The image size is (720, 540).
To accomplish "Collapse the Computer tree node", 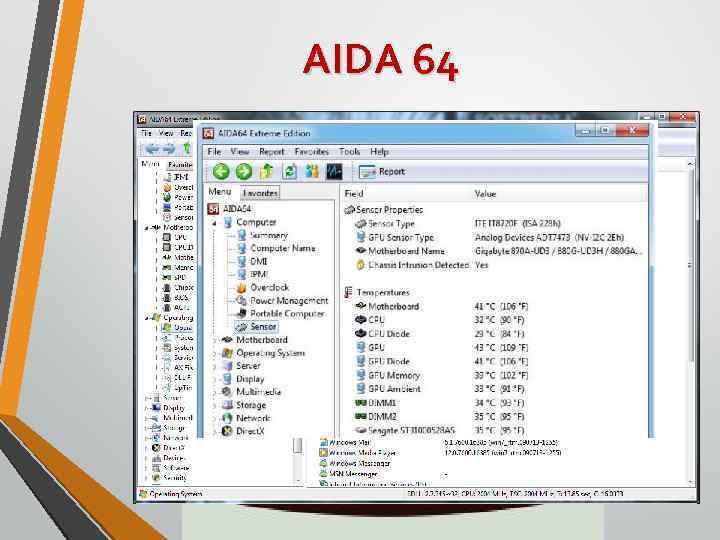I will coord(214,223).
